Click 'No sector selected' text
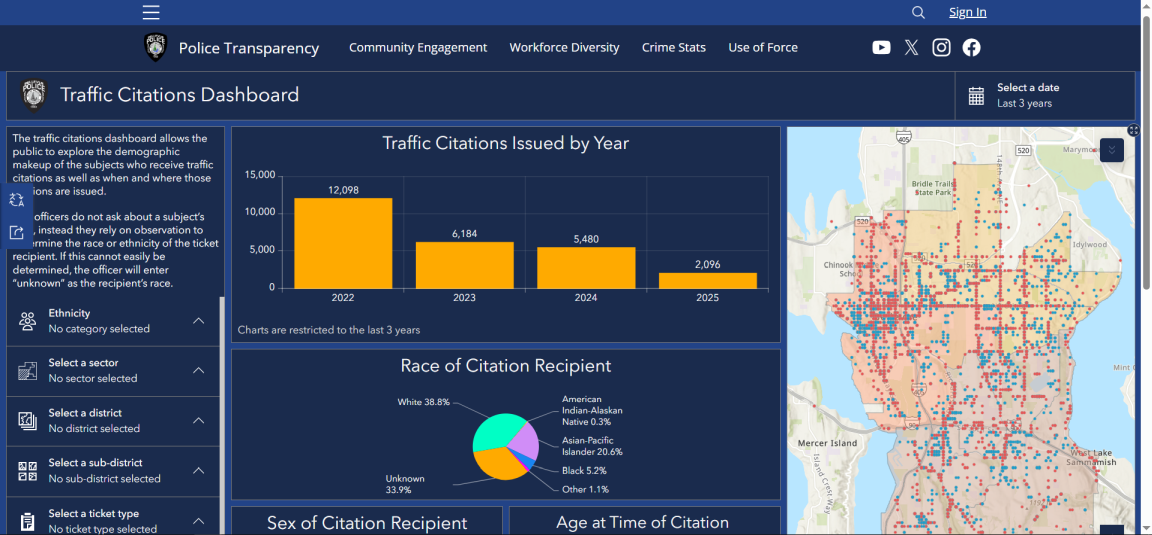Screen dimensions: 1152x535 tap(93, 378)
